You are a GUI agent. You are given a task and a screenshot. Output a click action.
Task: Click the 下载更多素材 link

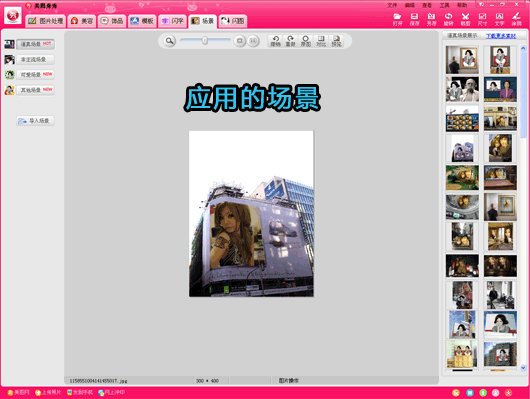501,36
